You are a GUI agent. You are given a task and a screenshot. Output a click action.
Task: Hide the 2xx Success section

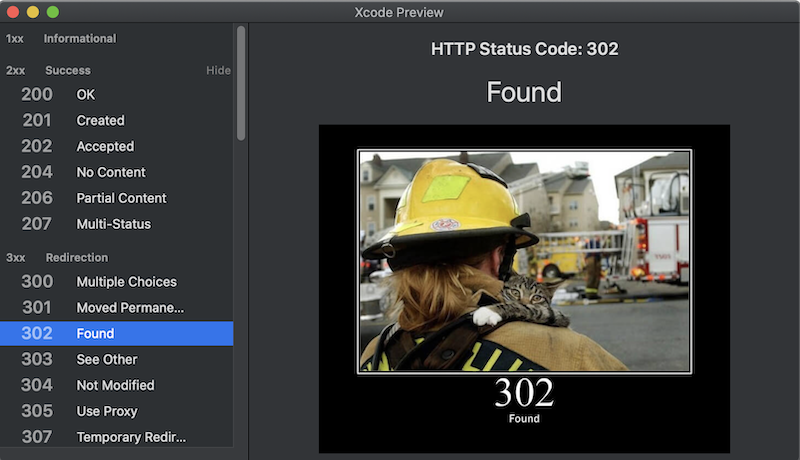218,71
